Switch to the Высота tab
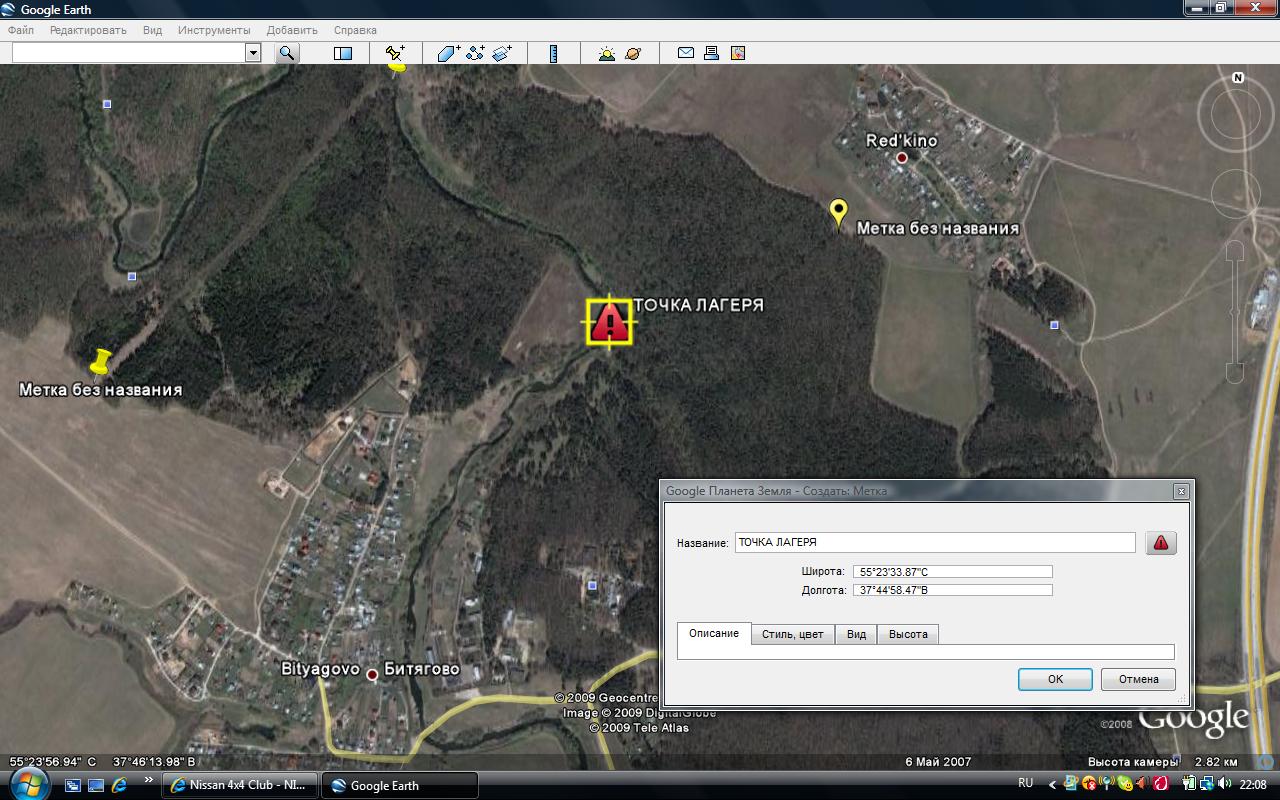 tap(908, 634)
